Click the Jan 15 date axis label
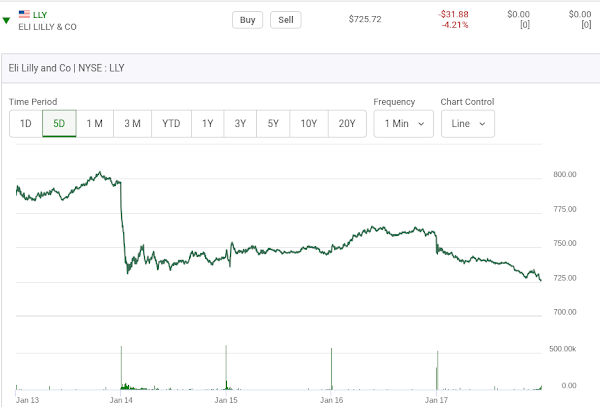600x407 pixels. click(226, 400)
